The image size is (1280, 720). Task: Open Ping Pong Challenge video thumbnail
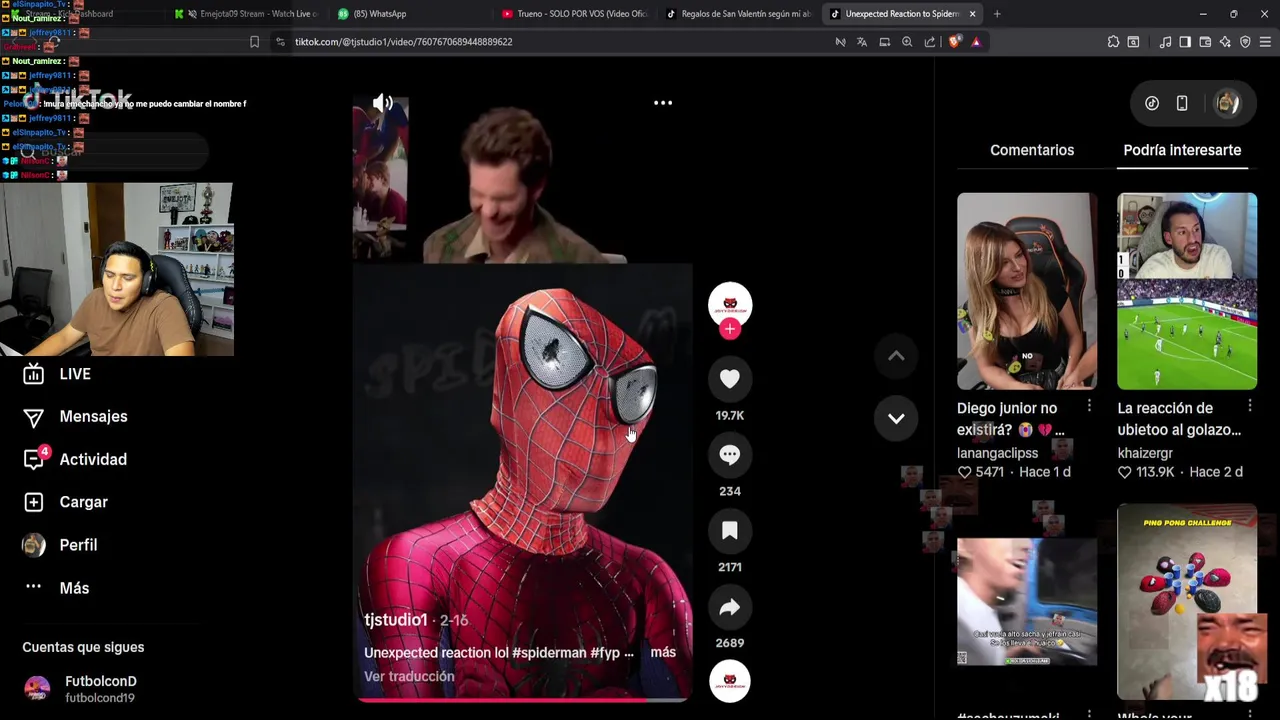[1187, 602]
